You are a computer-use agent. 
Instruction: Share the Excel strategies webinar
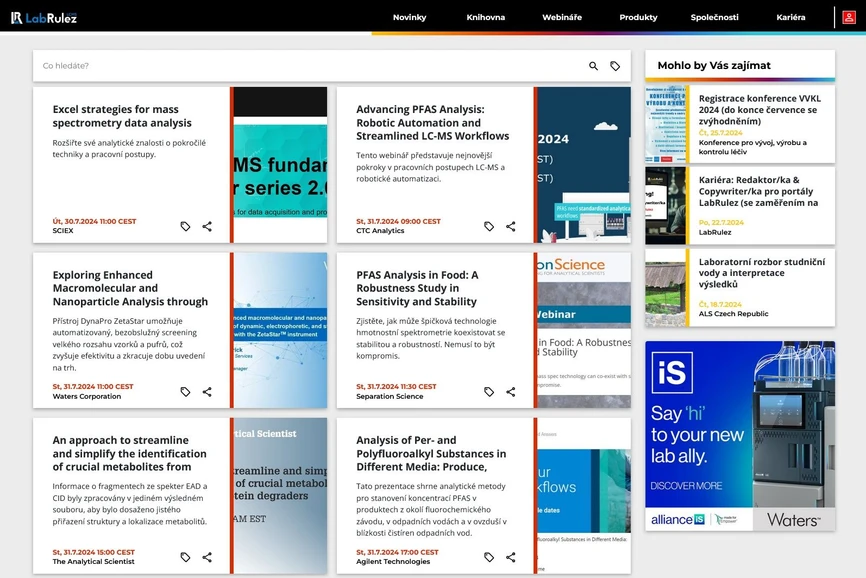[x=207, y=226]
